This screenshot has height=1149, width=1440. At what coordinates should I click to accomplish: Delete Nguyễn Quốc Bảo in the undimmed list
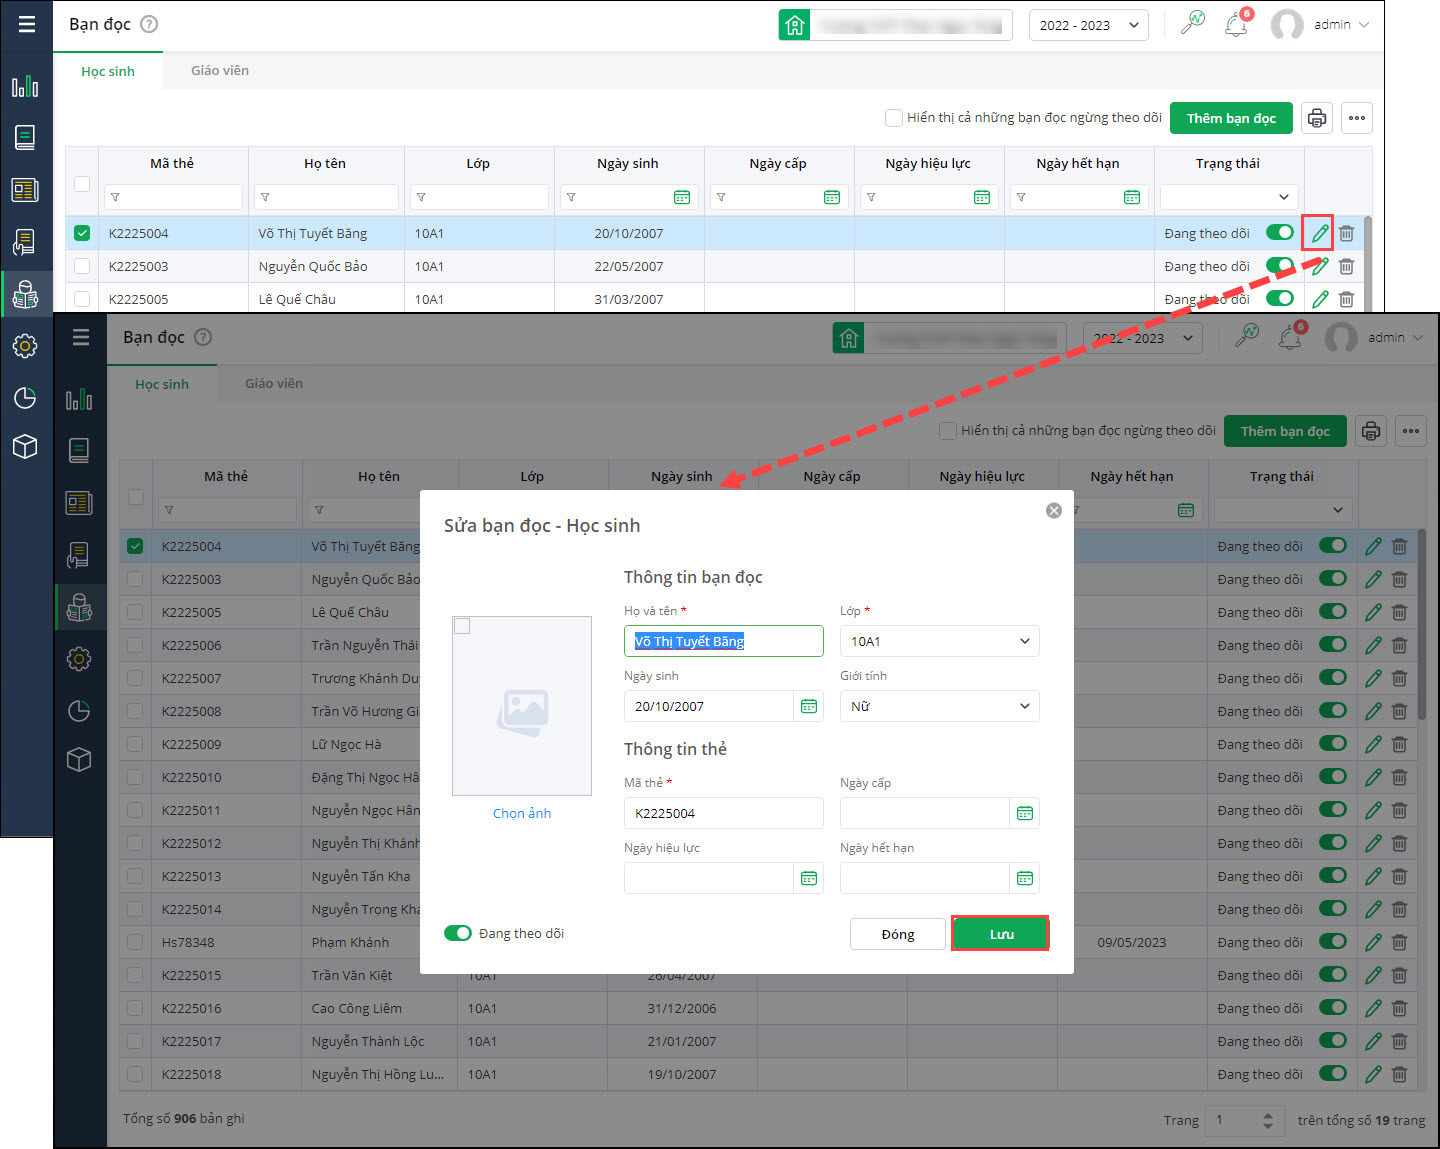[x=1347, y=266]
